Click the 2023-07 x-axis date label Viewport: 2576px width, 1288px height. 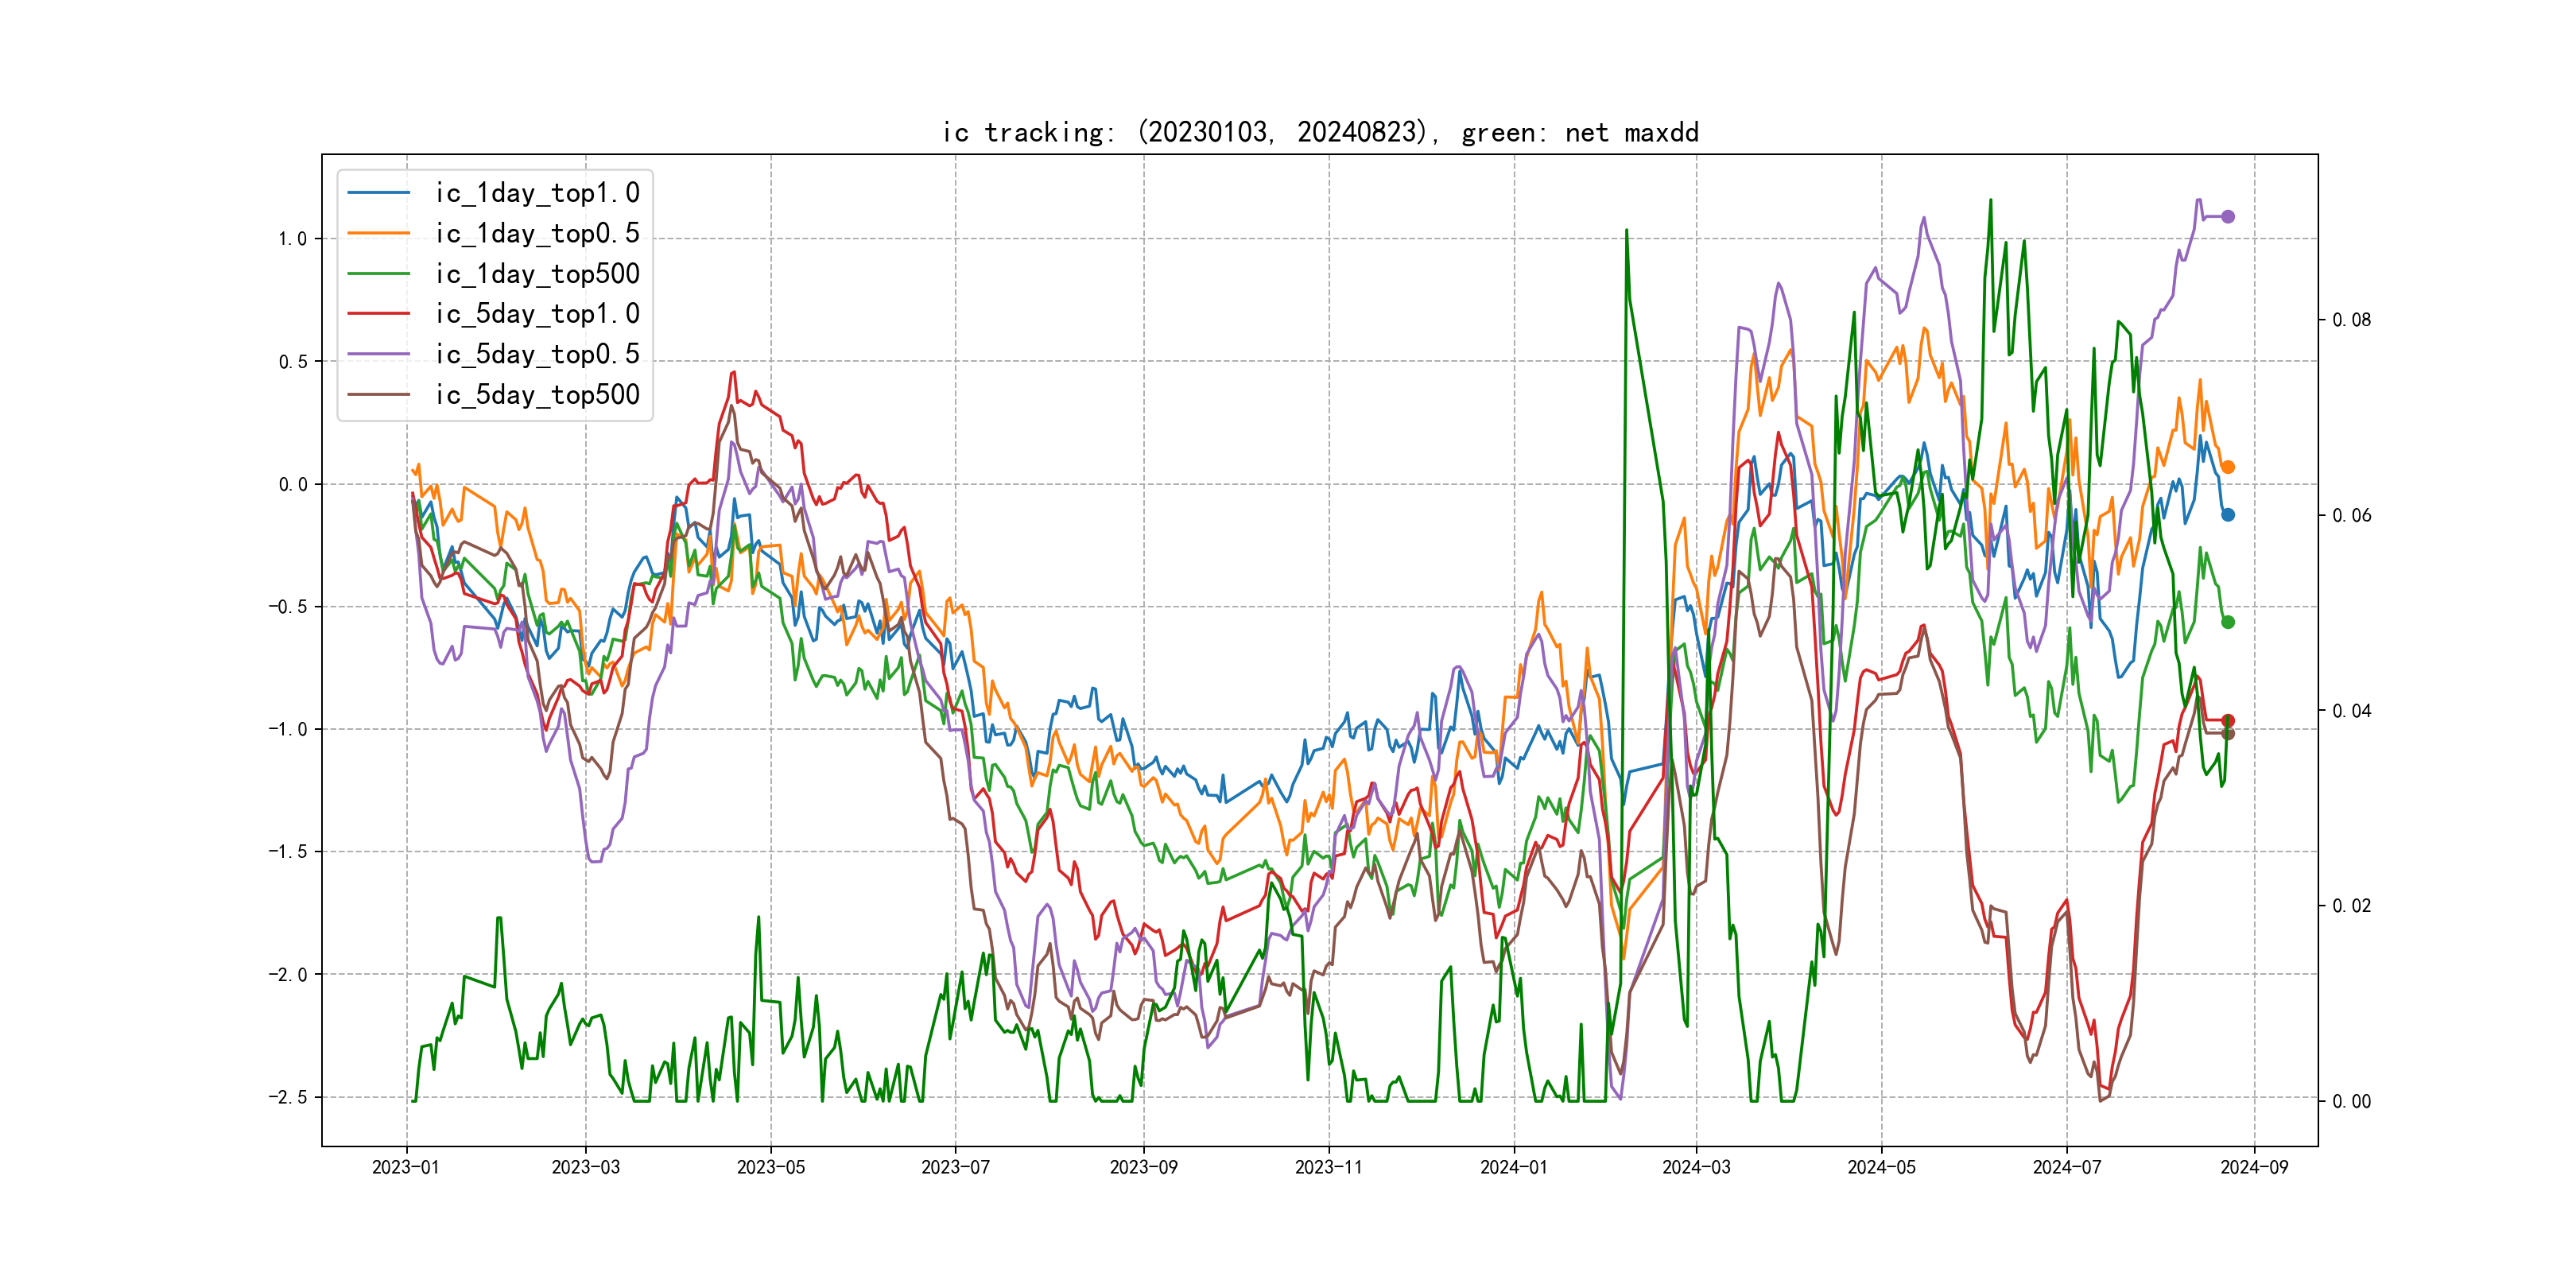click(955, 1167)
